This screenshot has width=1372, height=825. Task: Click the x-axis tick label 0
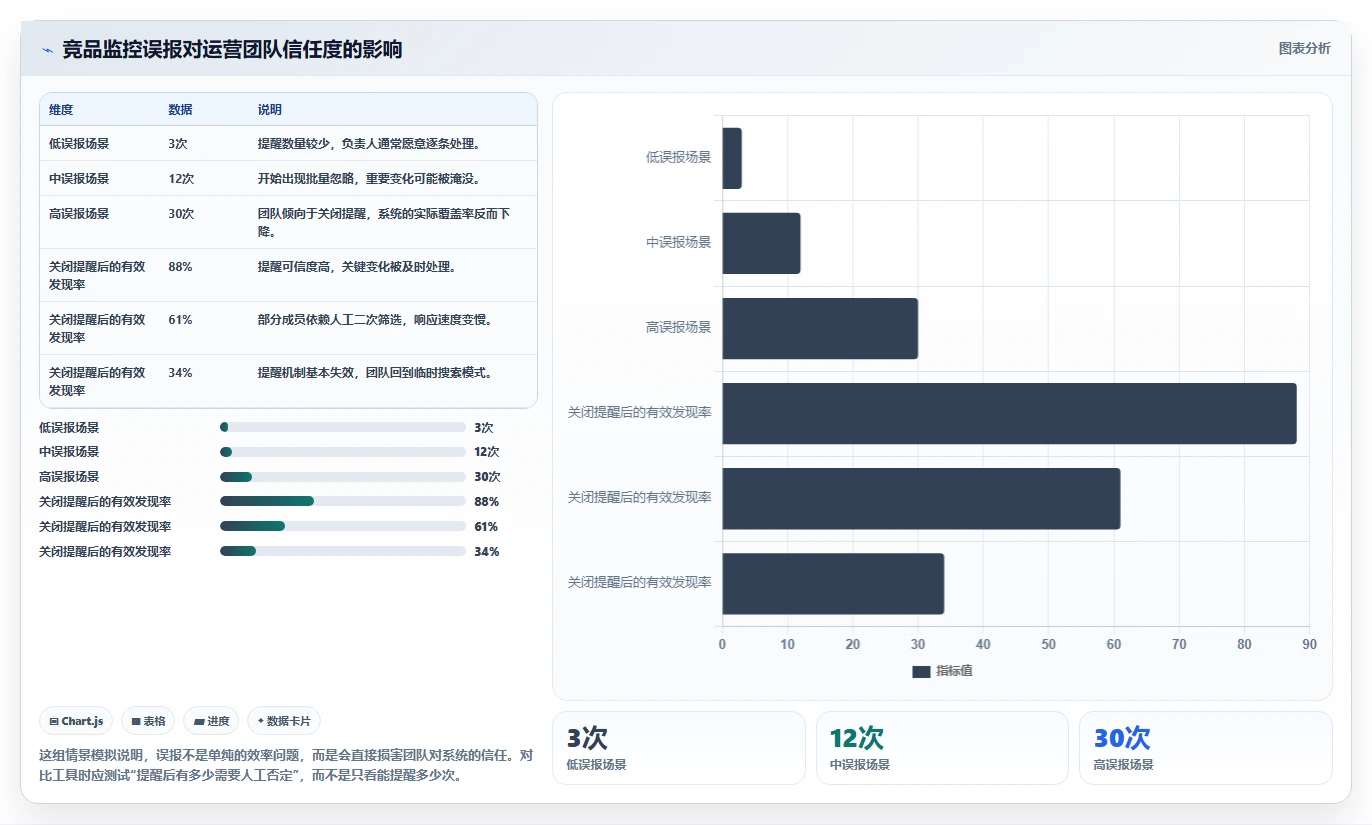(x=722, y=644)
